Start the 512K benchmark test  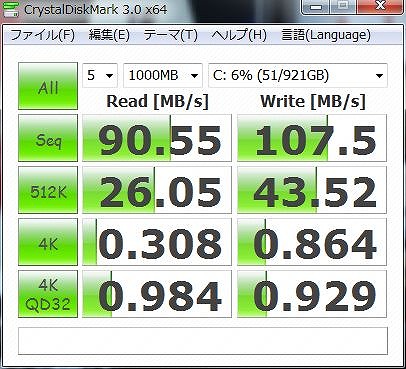(48, 190)
